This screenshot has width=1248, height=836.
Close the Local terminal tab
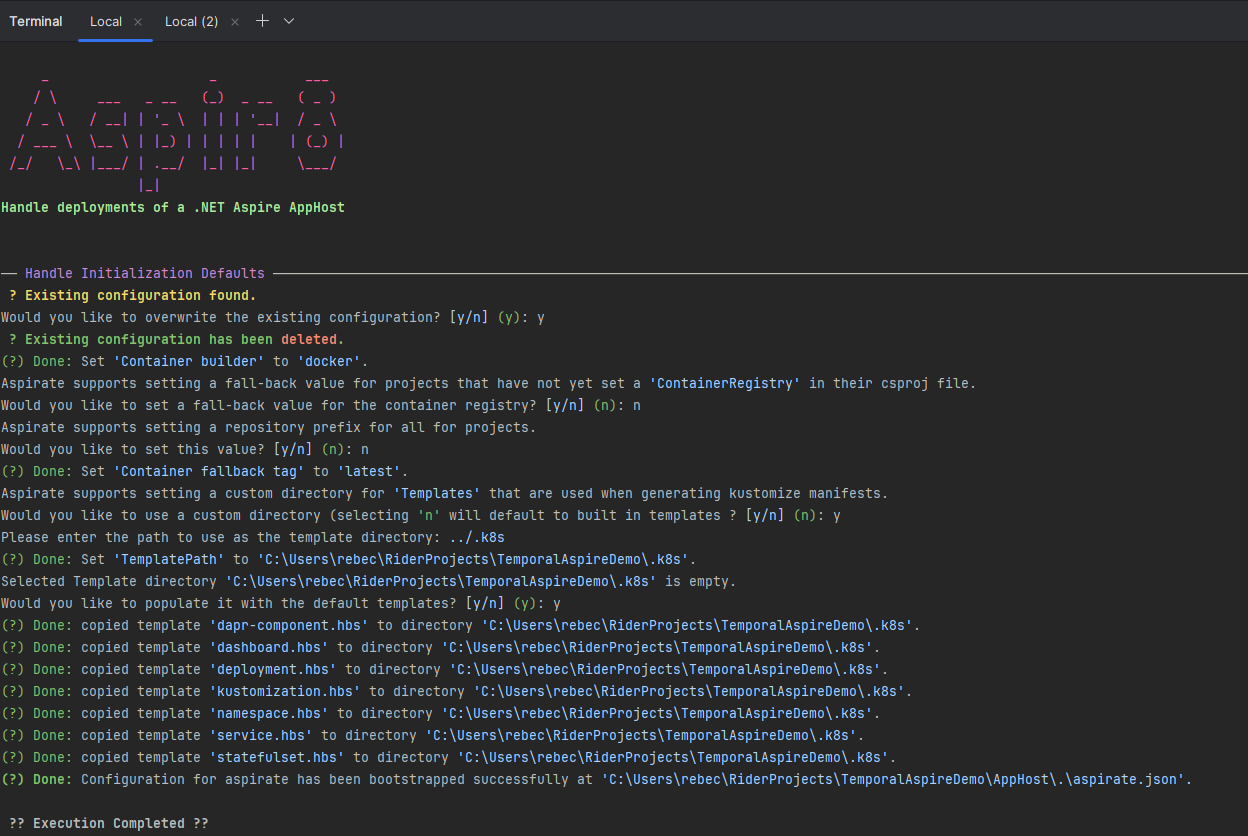(x=138, y=22)
